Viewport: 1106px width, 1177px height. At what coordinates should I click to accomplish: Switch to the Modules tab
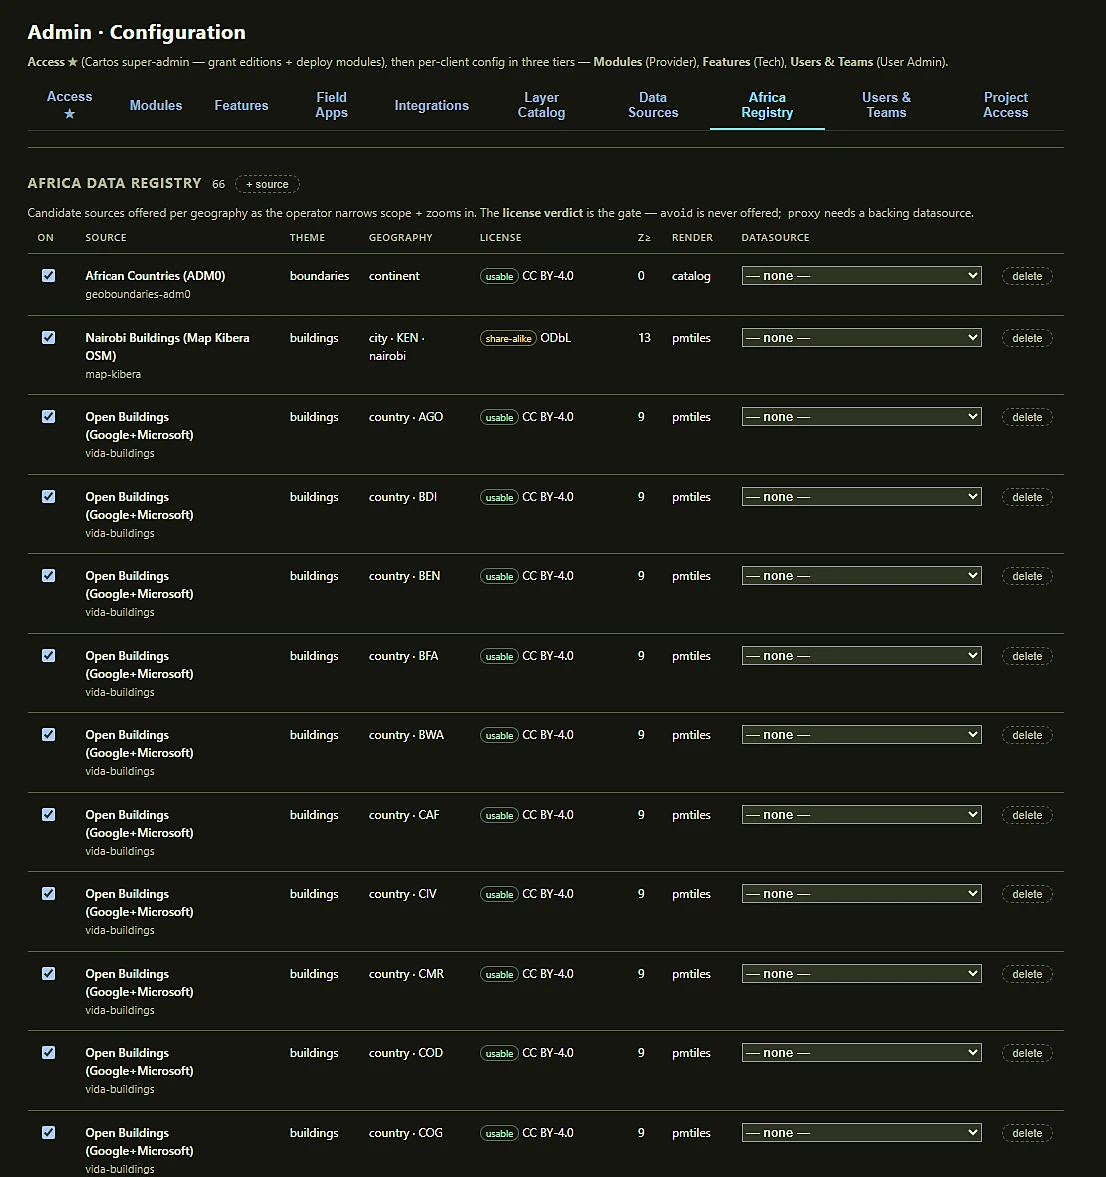click(x=155, y=105)
